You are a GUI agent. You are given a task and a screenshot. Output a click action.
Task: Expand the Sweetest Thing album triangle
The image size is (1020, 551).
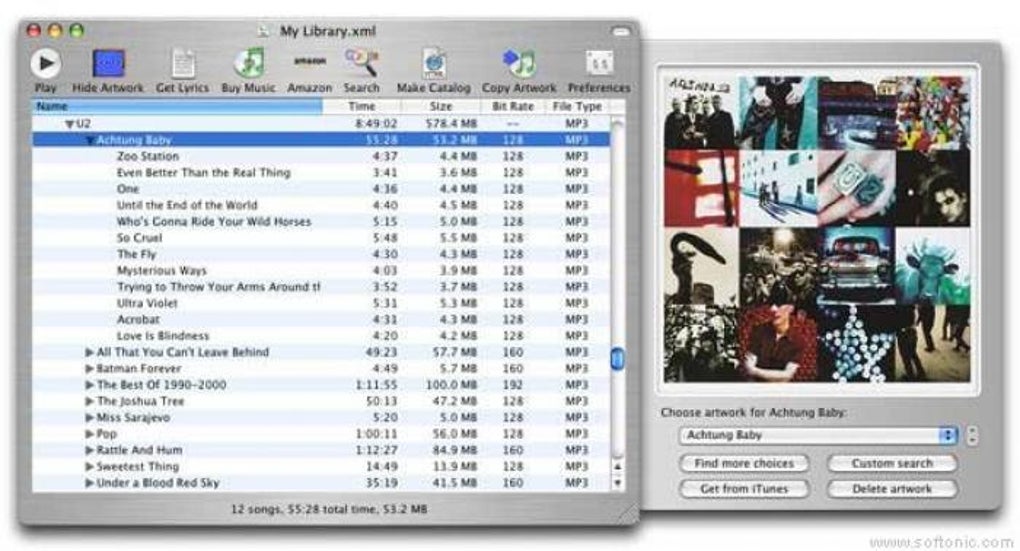90,466
